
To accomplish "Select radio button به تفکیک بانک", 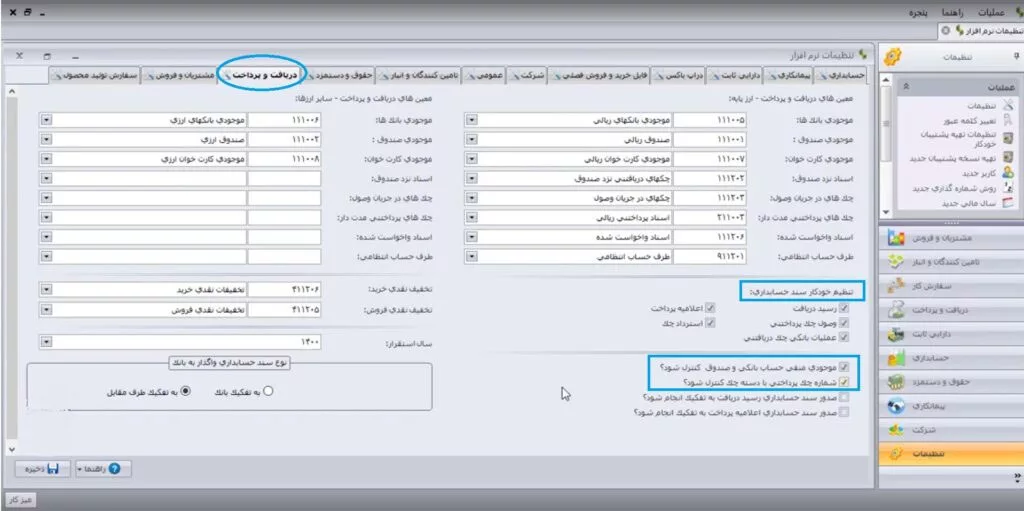I will click(x=268, y=391).
